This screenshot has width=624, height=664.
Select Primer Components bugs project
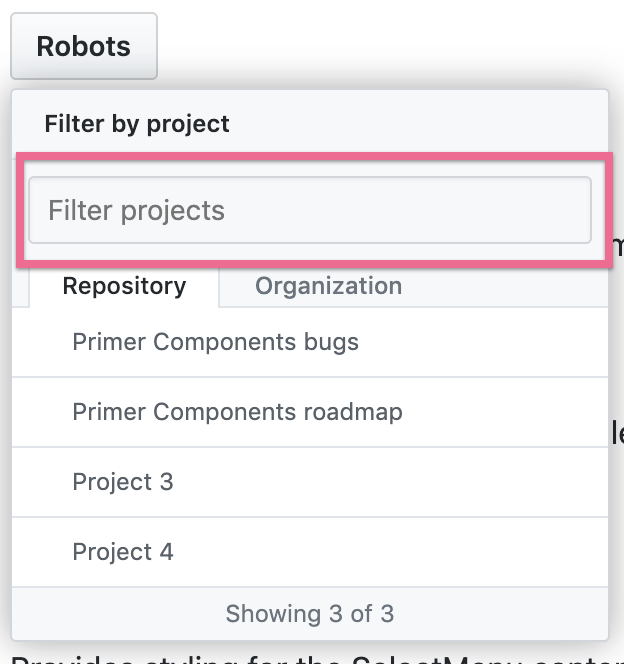[x=215, y=342]
